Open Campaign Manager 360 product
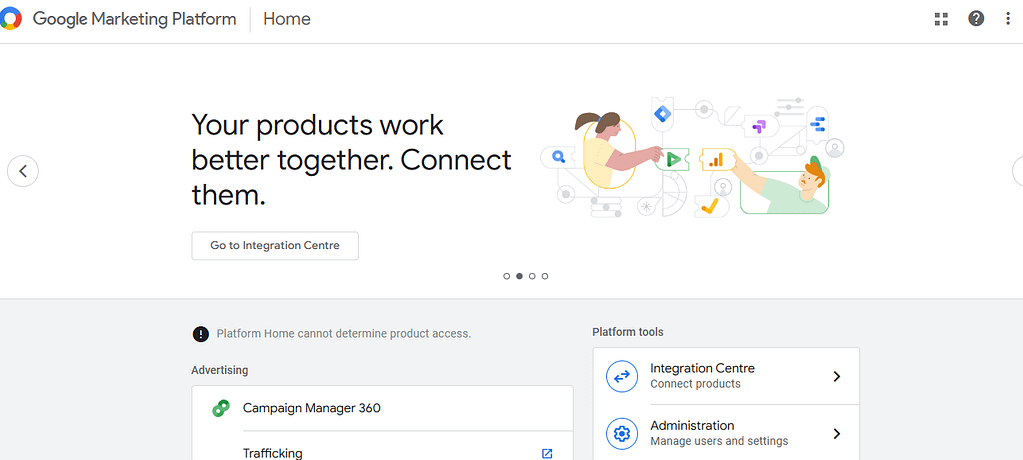 382,408
